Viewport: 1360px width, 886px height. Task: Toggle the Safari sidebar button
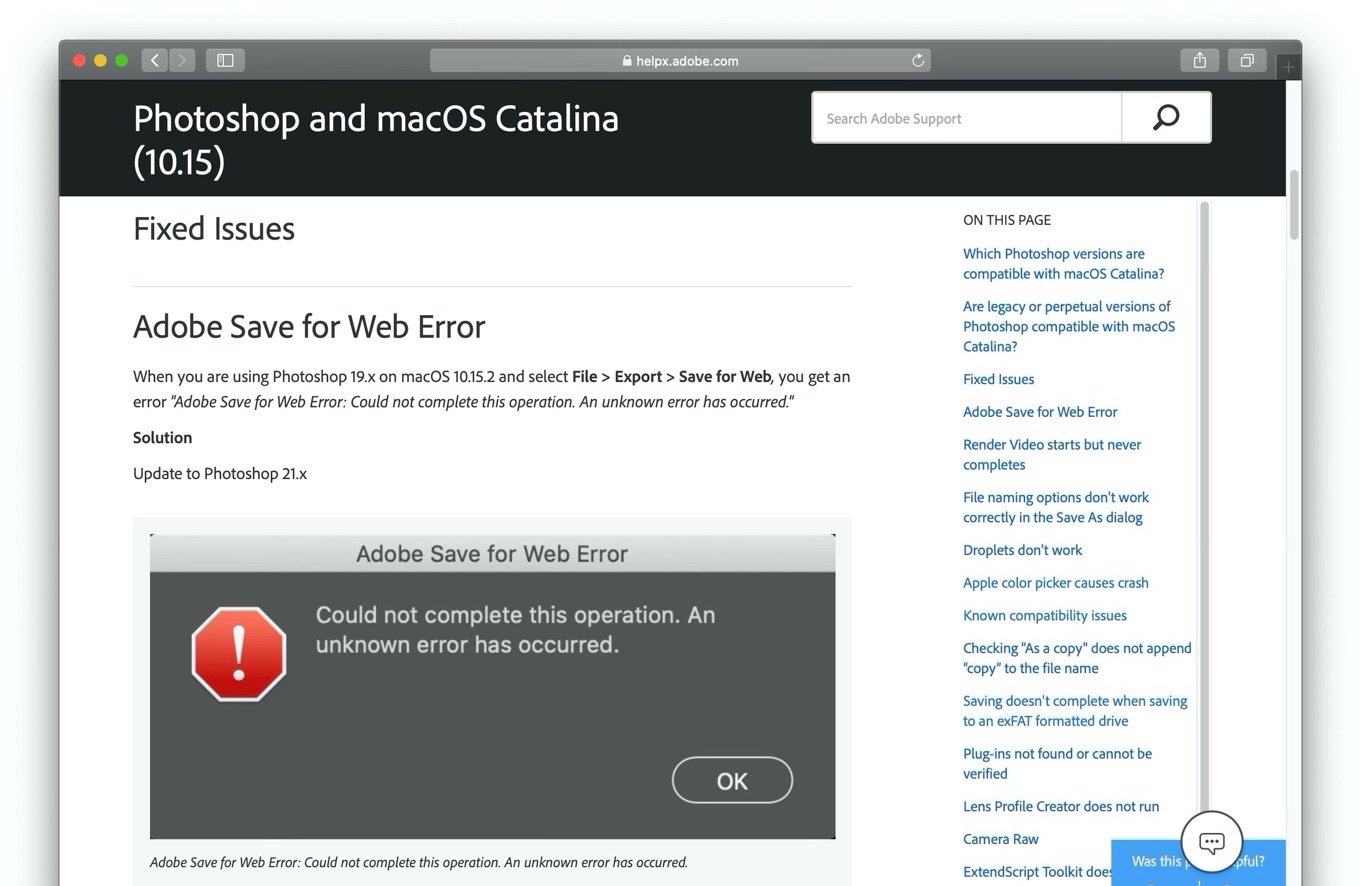[x=225, y=60]
